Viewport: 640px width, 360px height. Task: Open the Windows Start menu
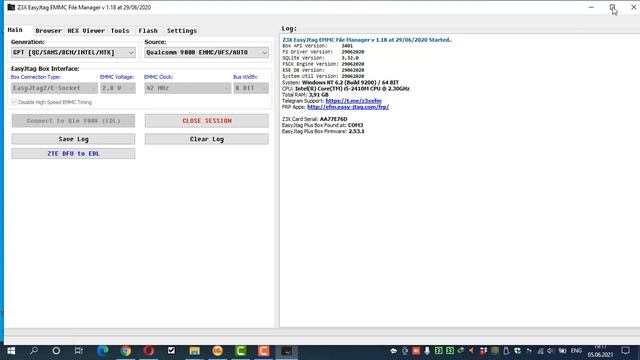coord(11,351)
